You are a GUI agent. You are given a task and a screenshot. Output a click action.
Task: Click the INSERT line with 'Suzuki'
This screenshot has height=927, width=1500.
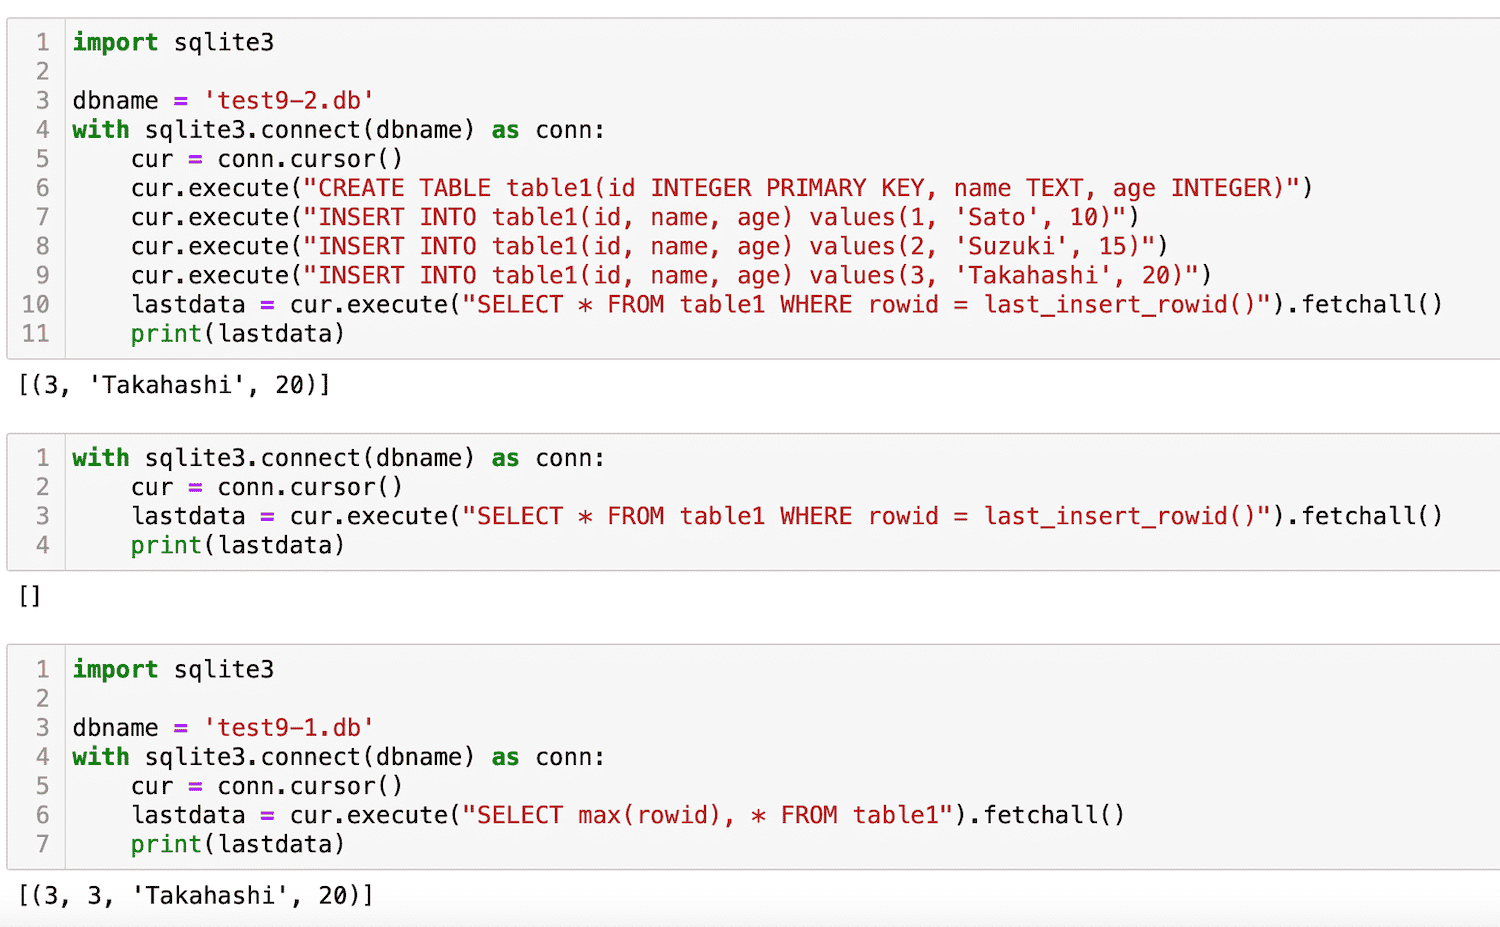[648, 246]
